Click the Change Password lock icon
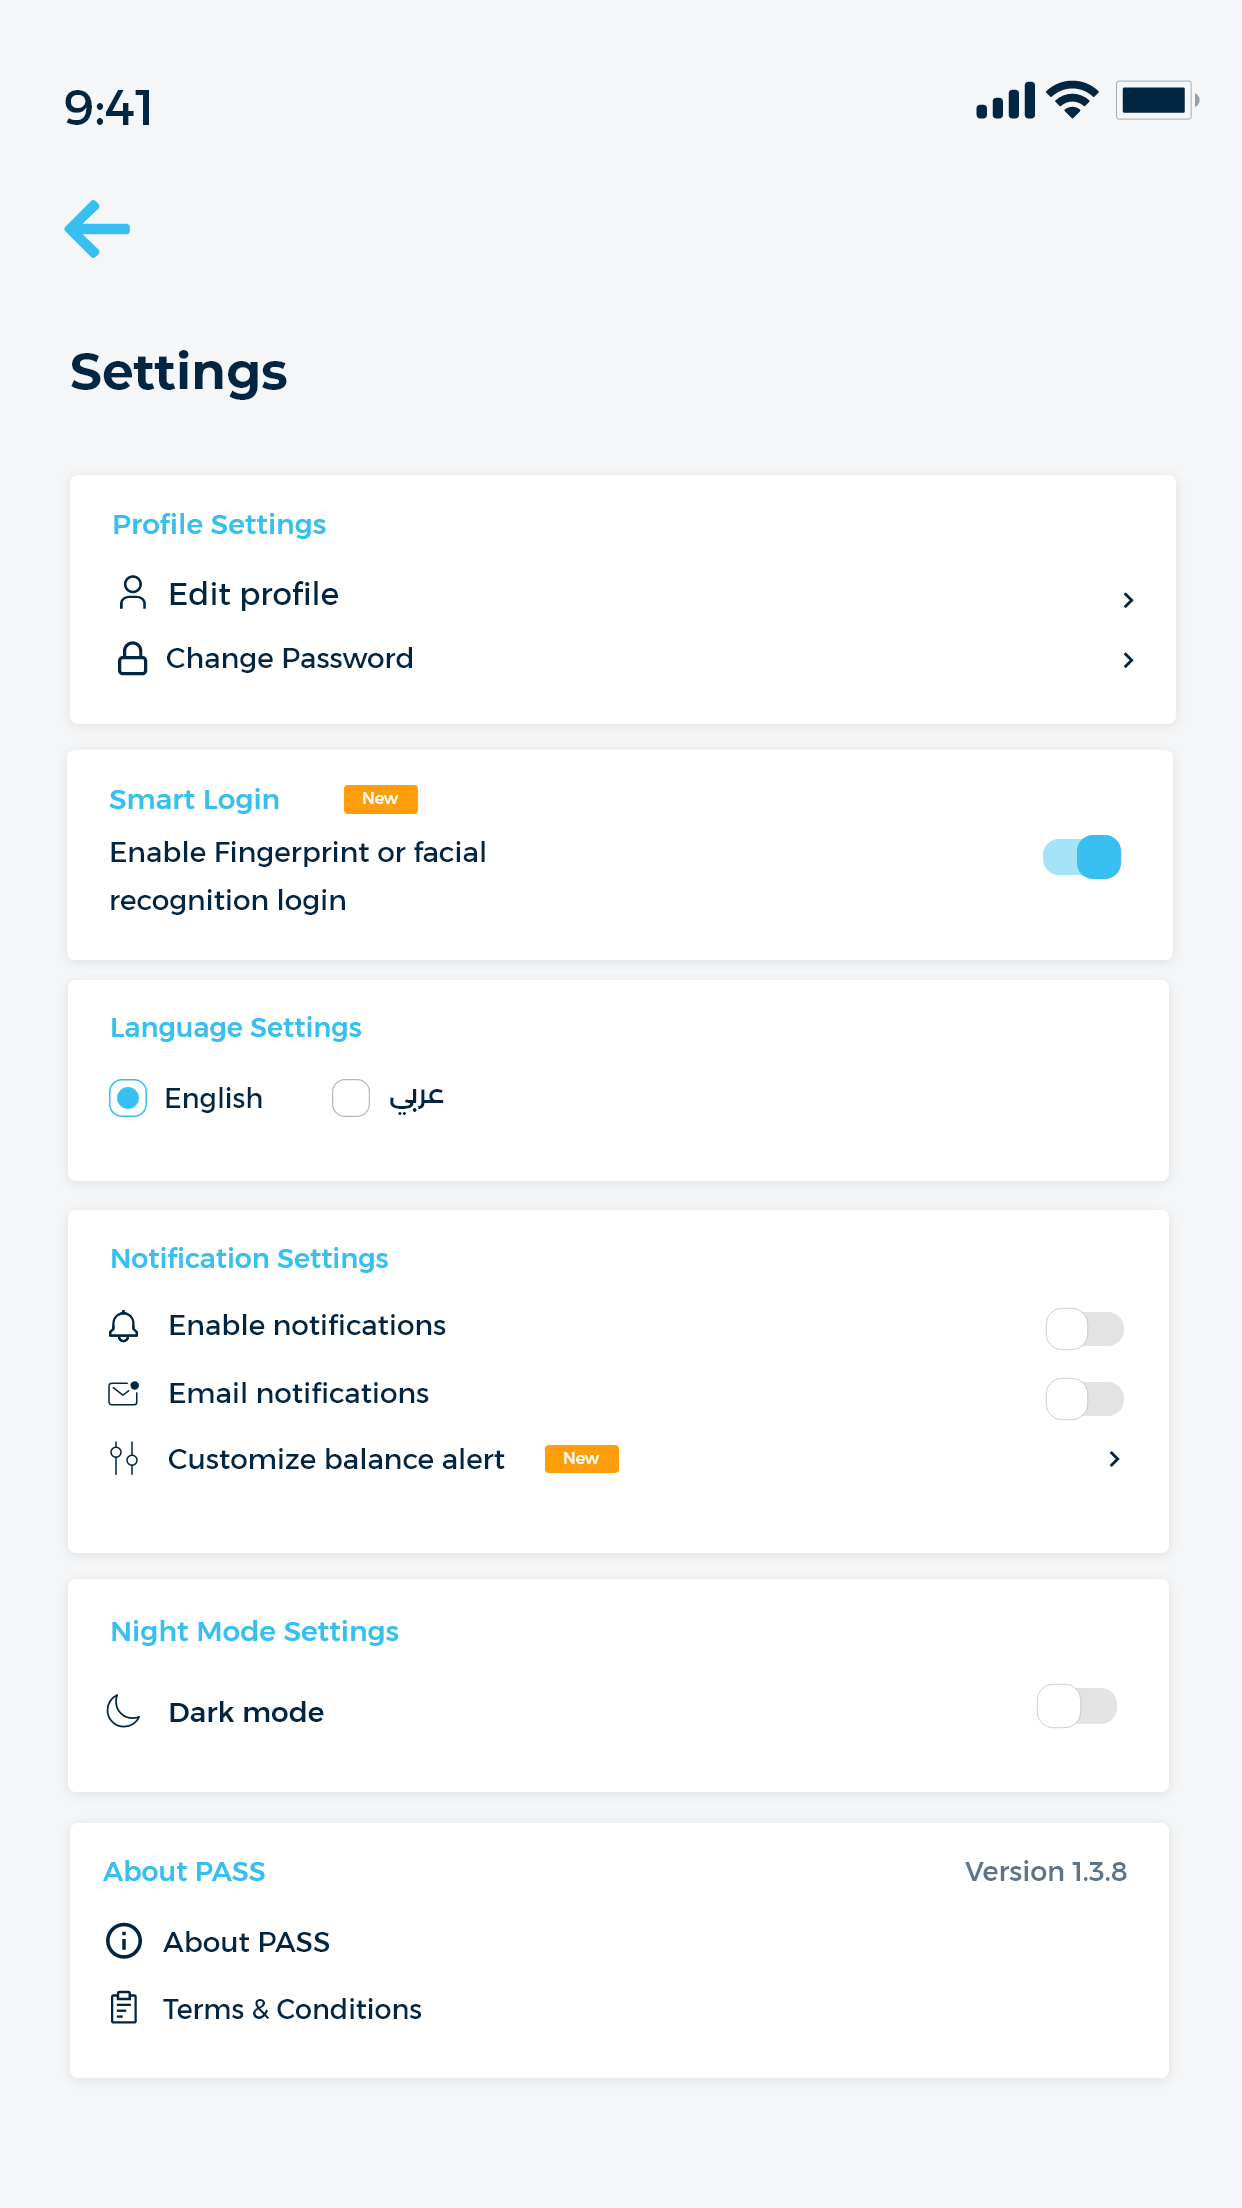This screenshot has height=2208, width=1242. coord(132,658)
